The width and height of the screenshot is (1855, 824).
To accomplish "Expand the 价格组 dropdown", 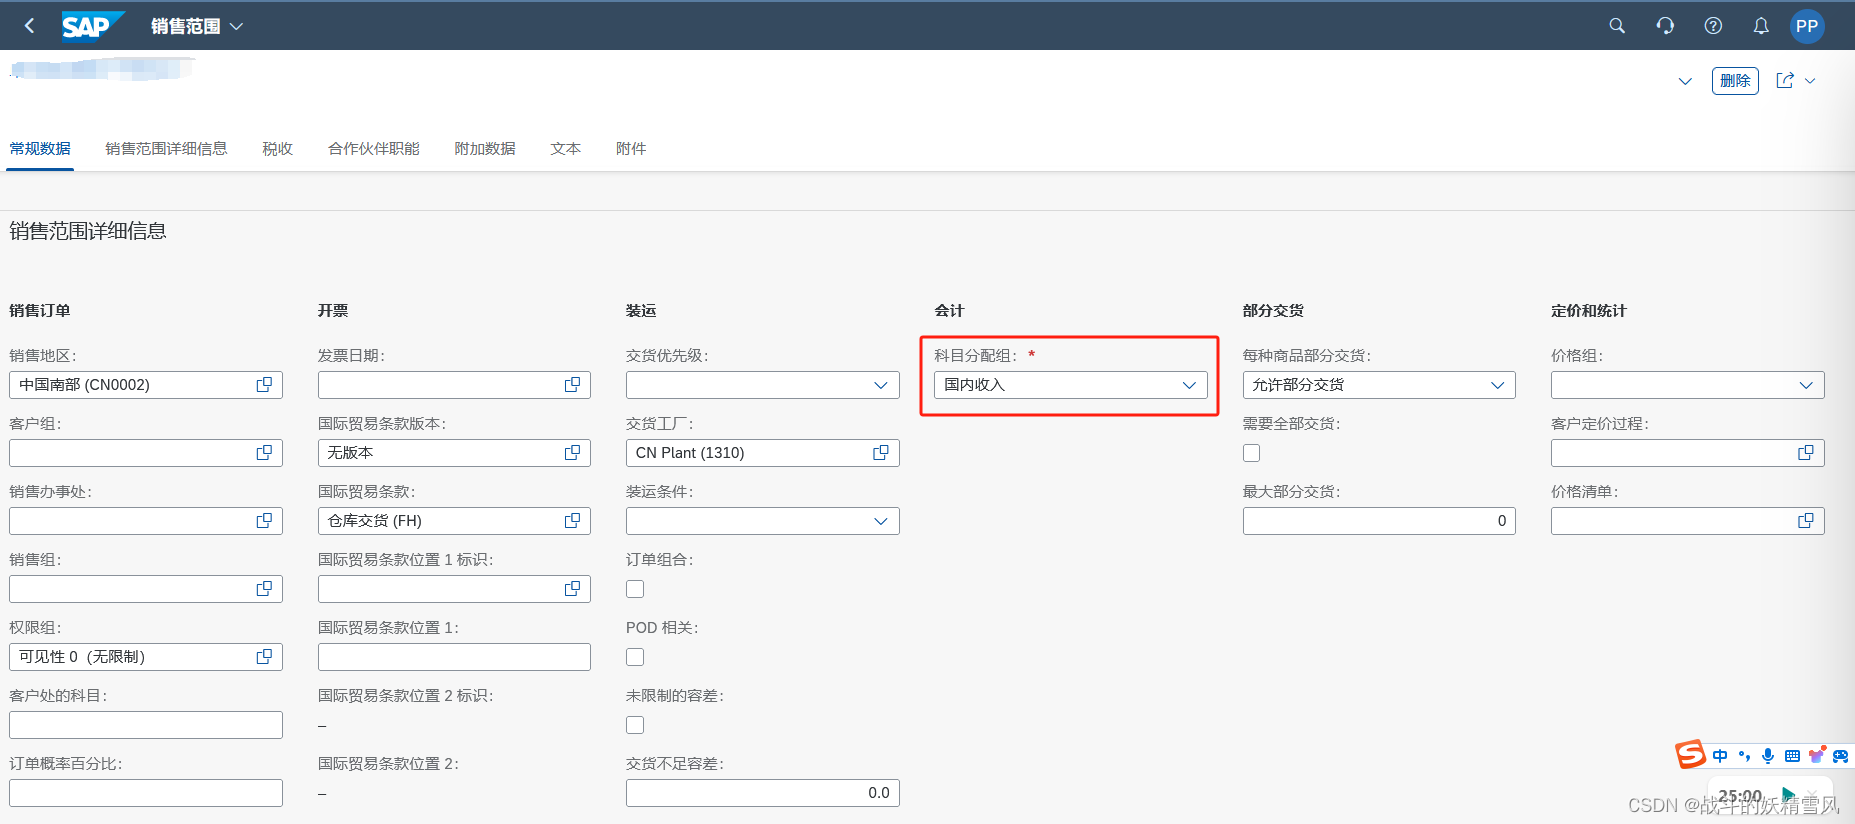I will tap(1688, 385).
